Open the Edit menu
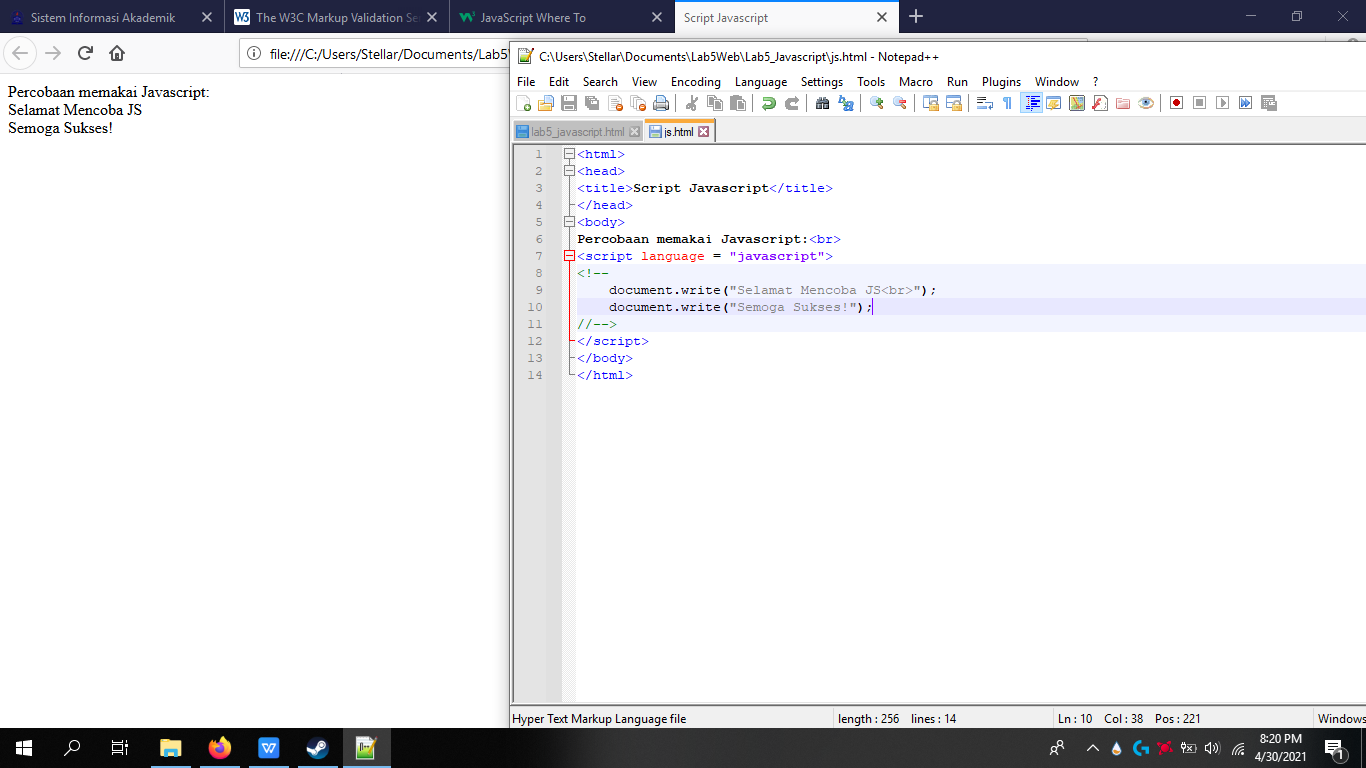 pyautogui.click(x=559, y=82)
